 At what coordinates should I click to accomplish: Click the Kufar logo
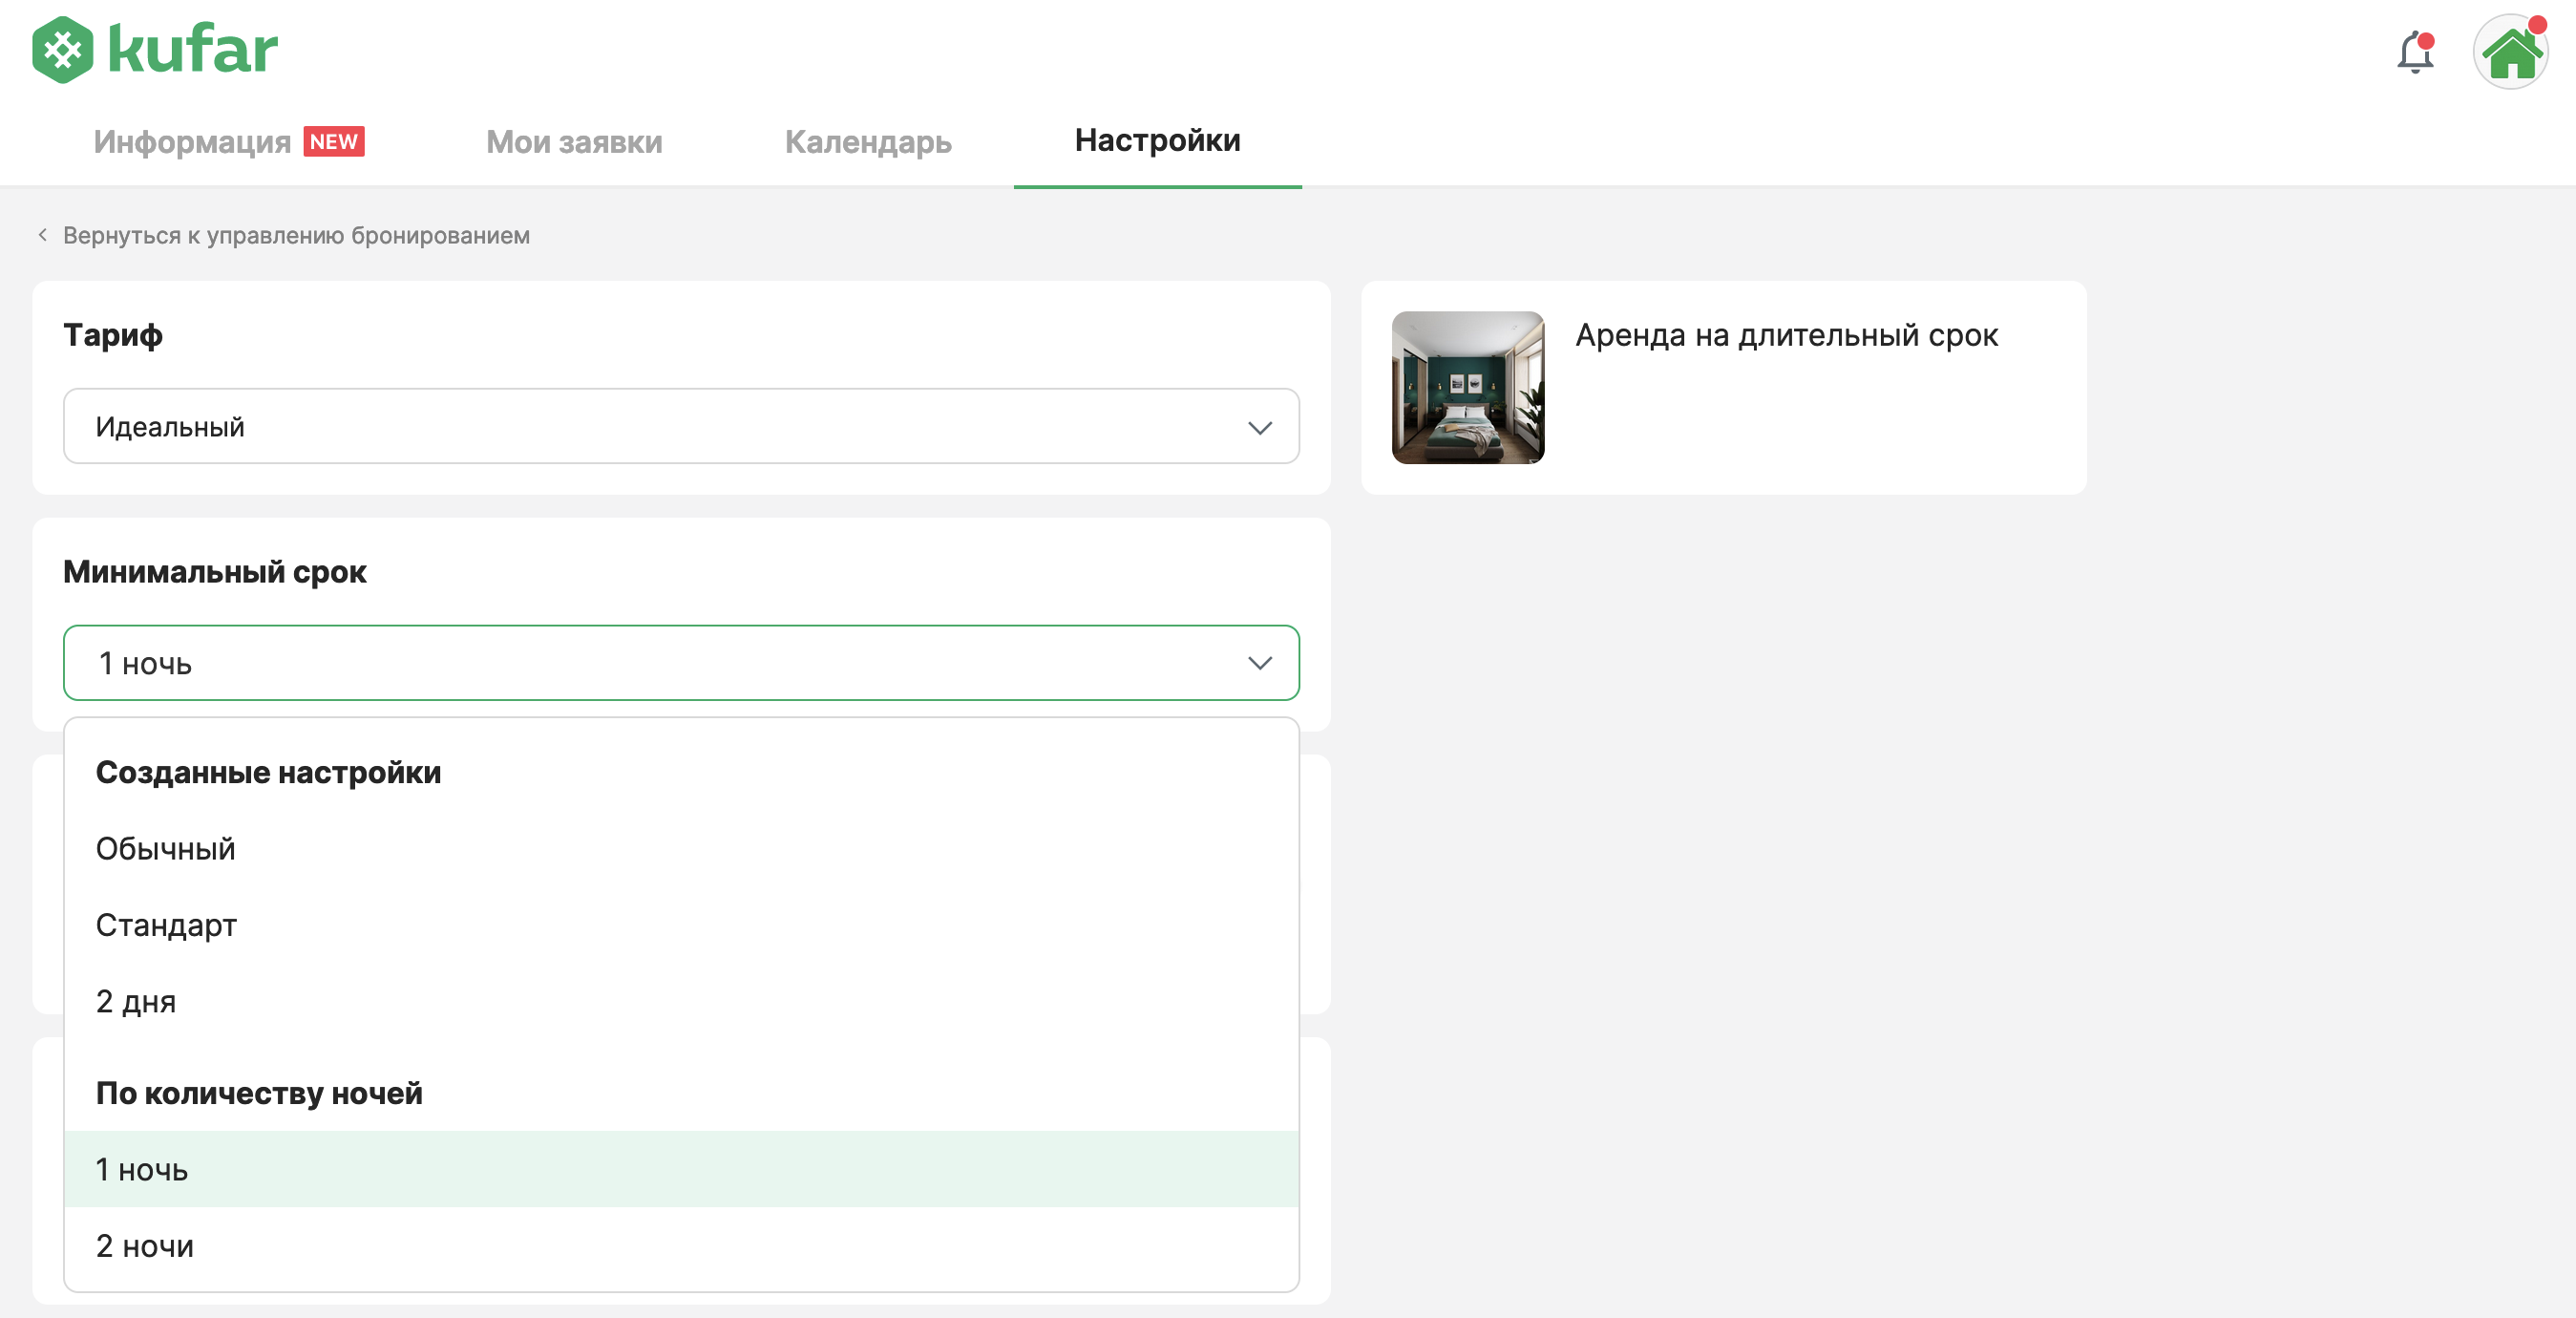tap(155, 49)
